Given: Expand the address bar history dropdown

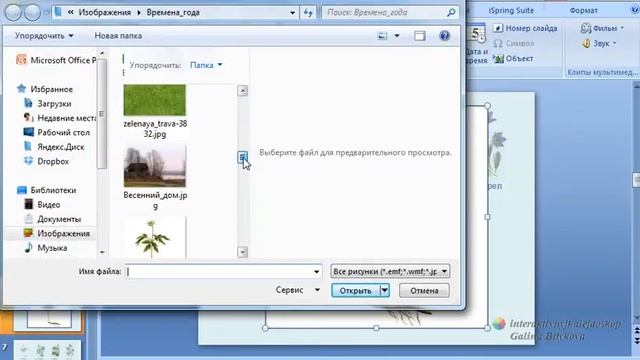Looking at the screenshot, I should [292, 13].
